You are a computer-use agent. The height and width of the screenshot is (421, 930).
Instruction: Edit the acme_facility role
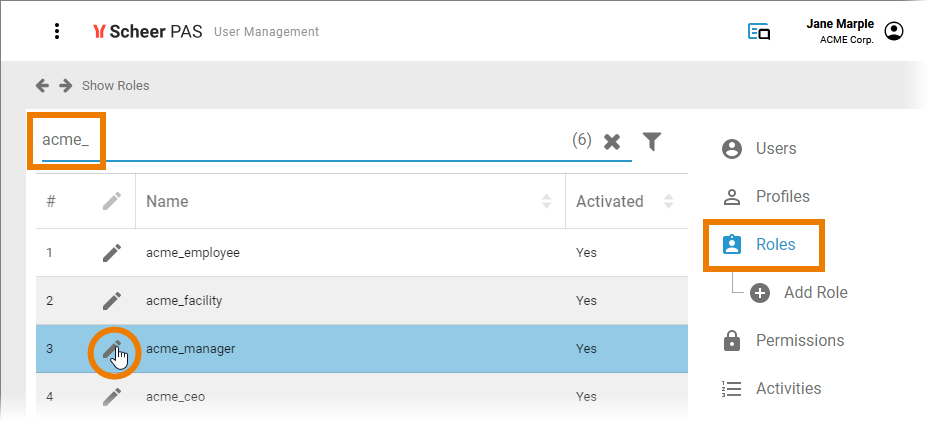pos(112,300)
